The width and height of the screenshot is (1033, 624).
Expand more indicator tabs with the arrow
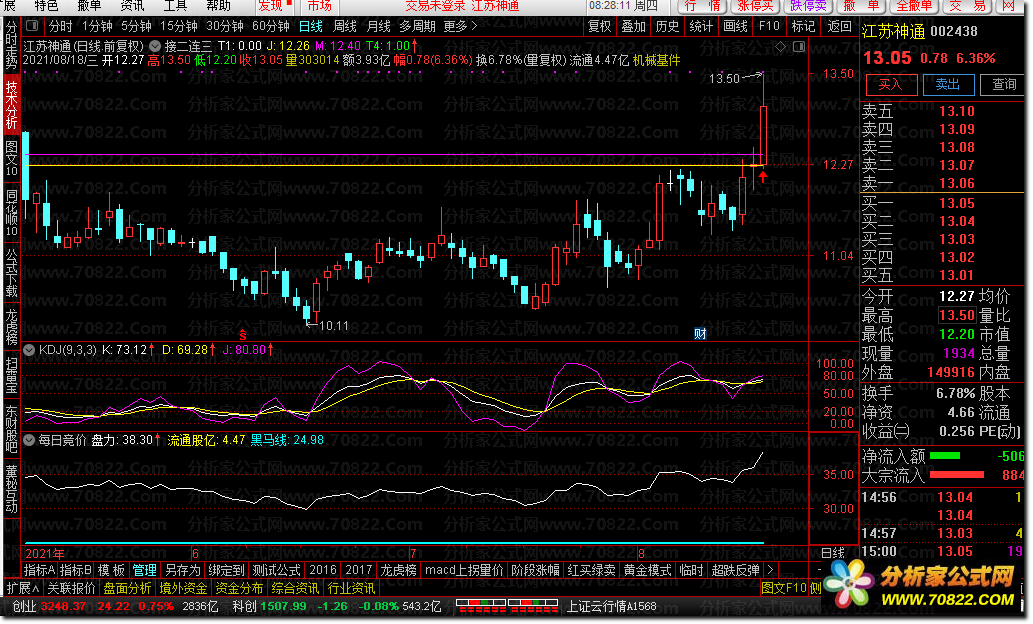coord(769,570)
